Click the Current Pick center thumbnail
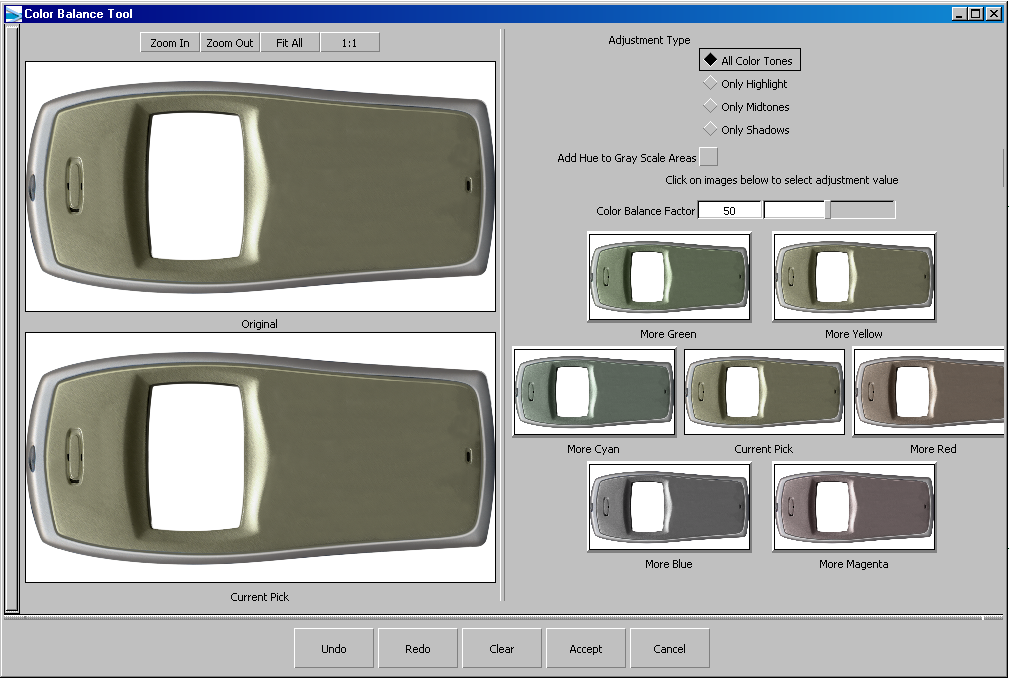The width and height of the screenshot is (1009, 678). click(764, 392)
